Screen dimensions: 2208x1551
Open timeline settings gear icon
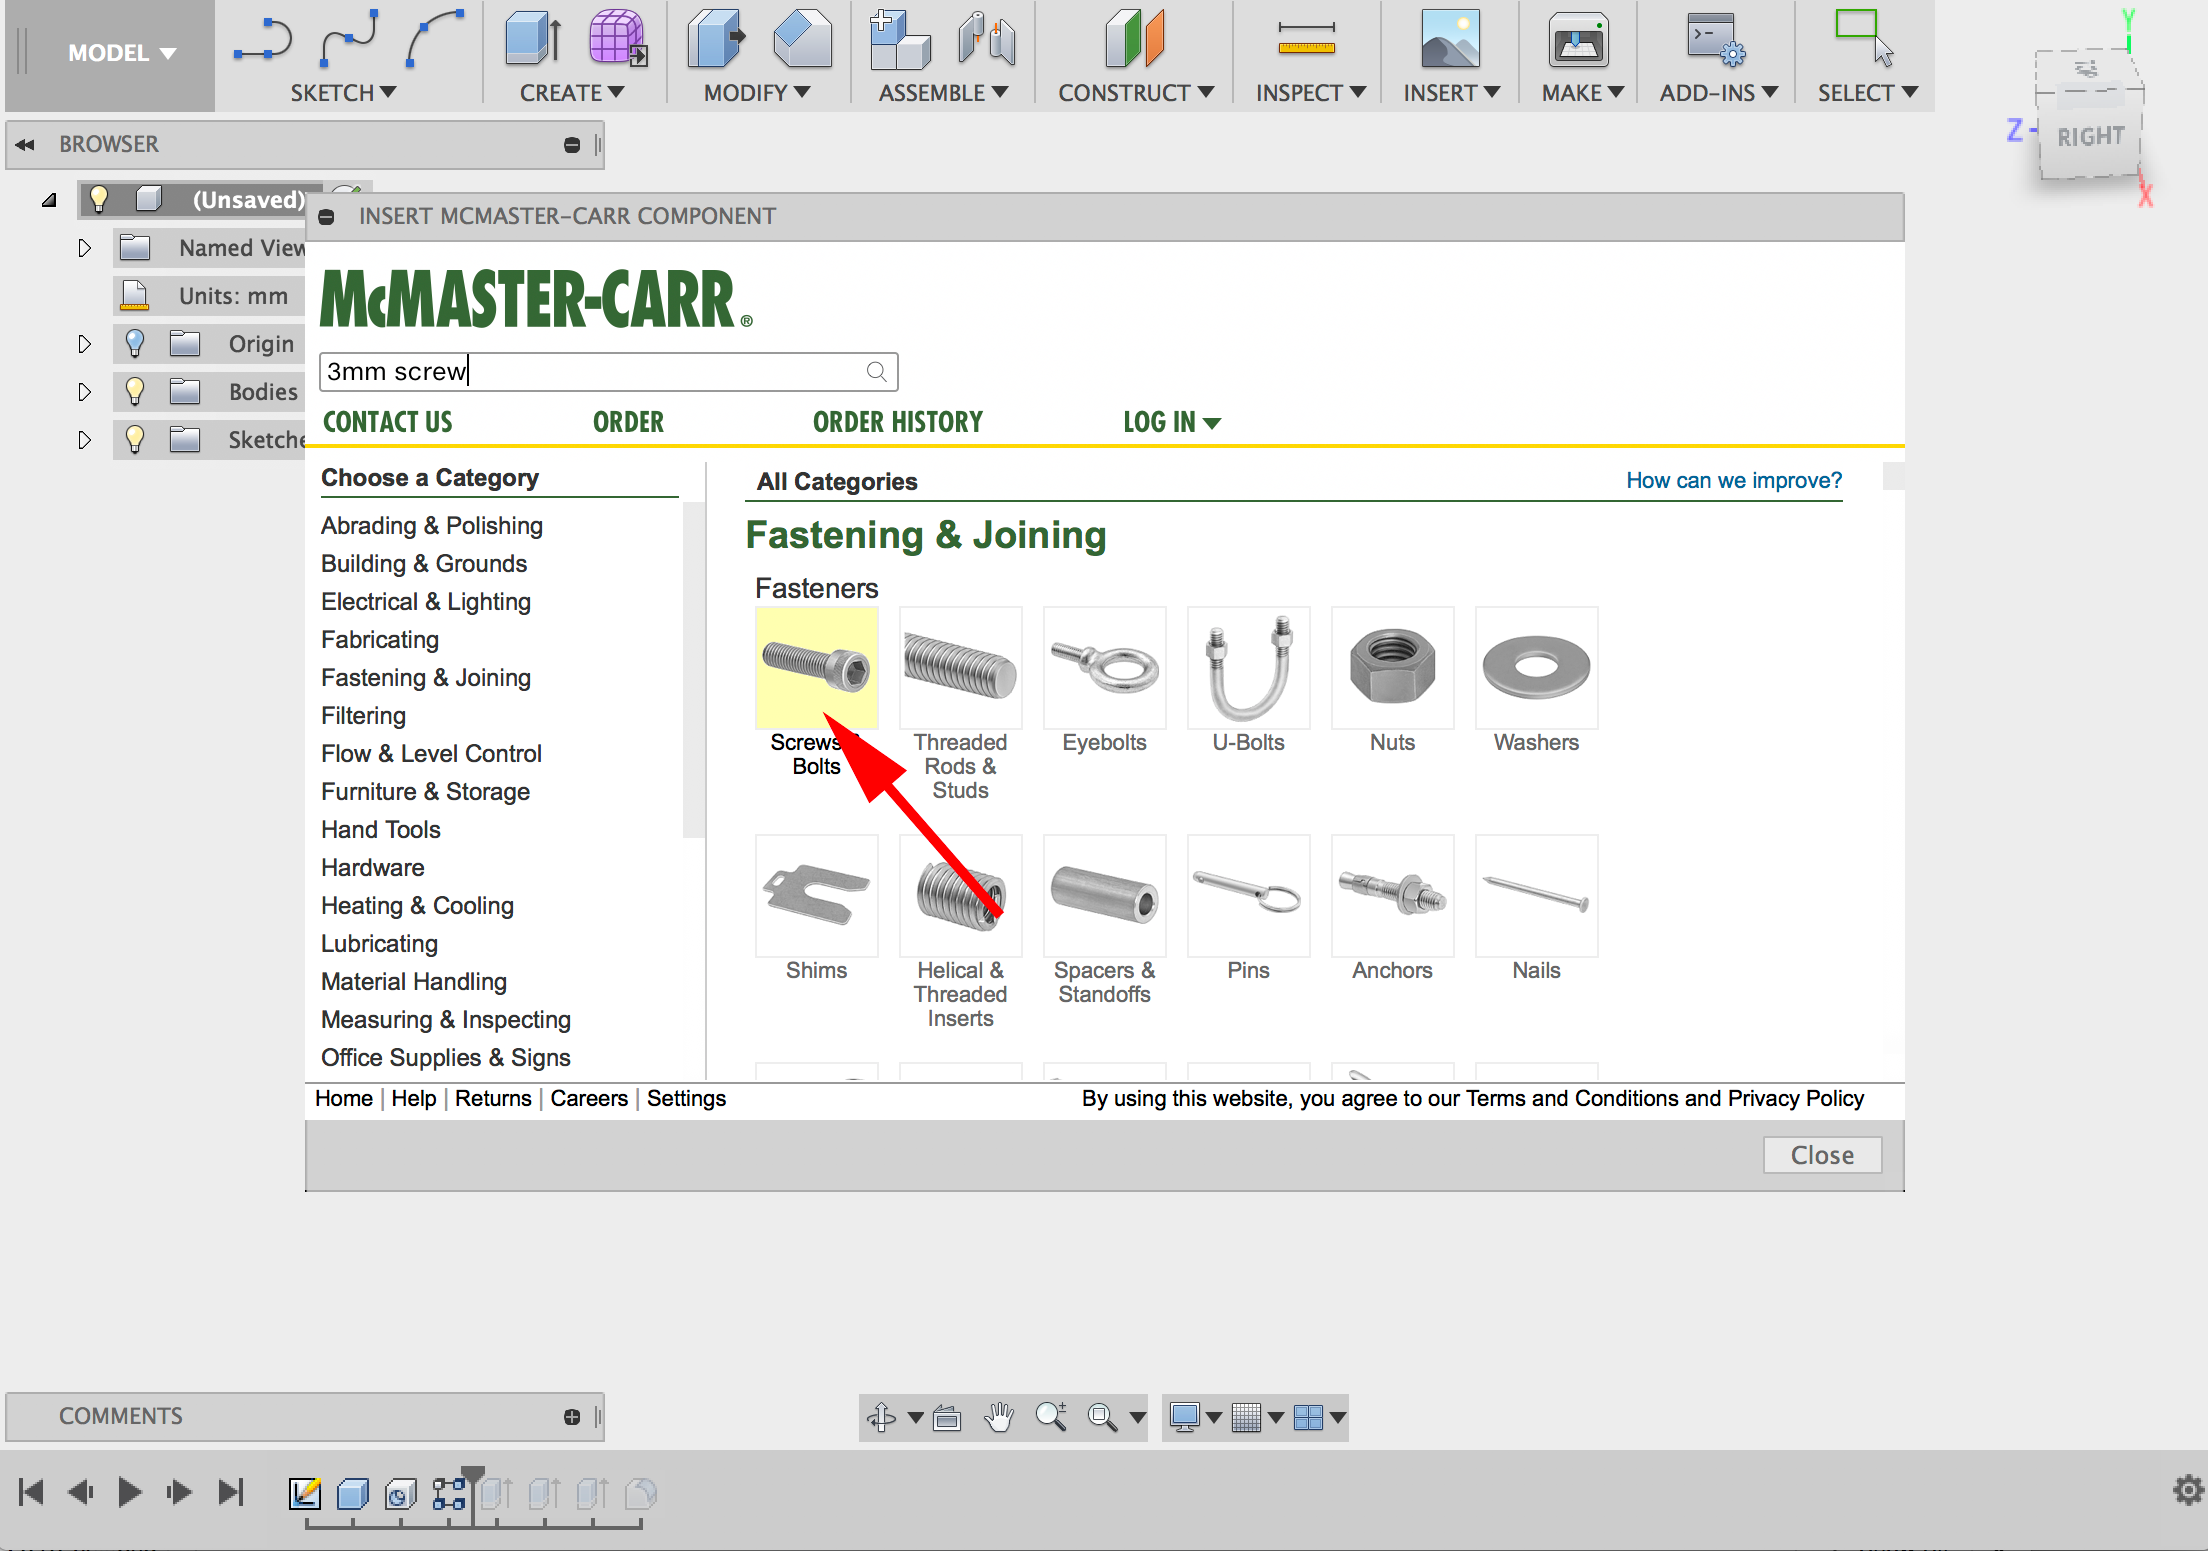pyautogui.click(x=2188, y=1490)
